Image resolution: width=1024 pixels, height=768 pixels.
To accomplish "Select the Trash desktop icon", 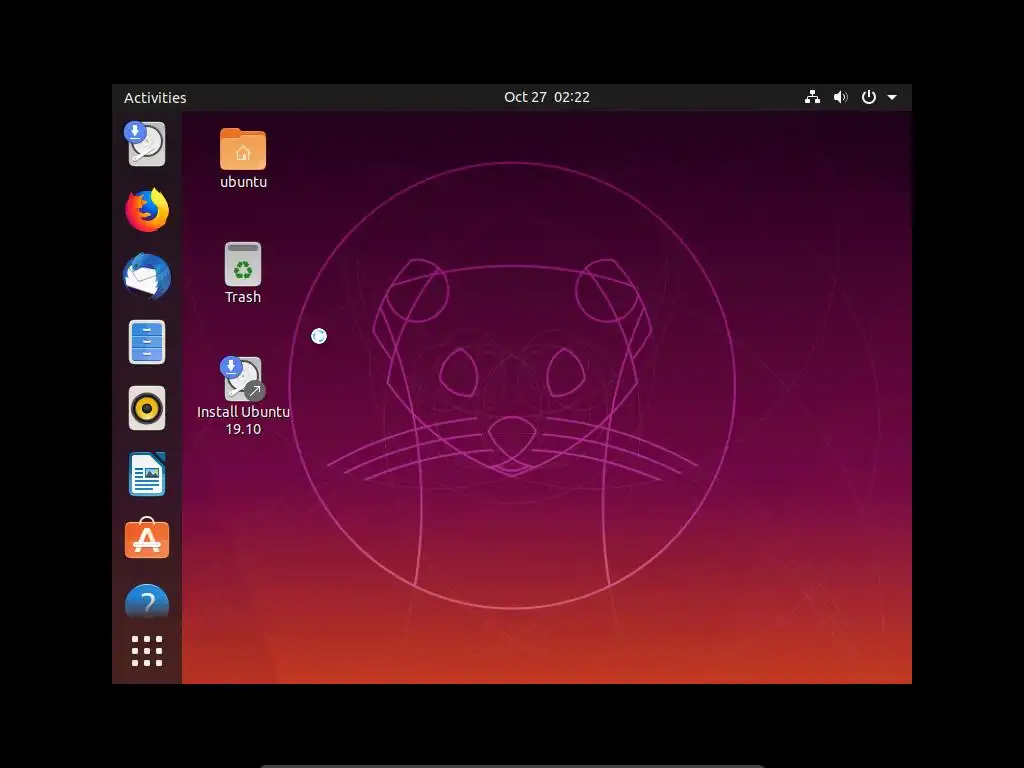I will tap(243, 264).
